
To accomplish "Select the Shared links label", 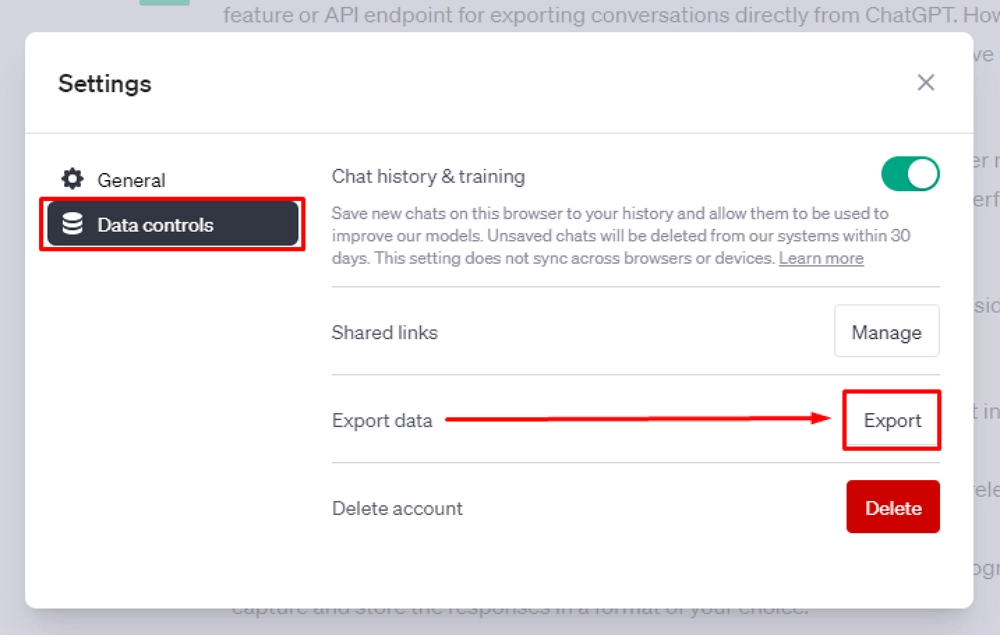I will click(385, 333).
